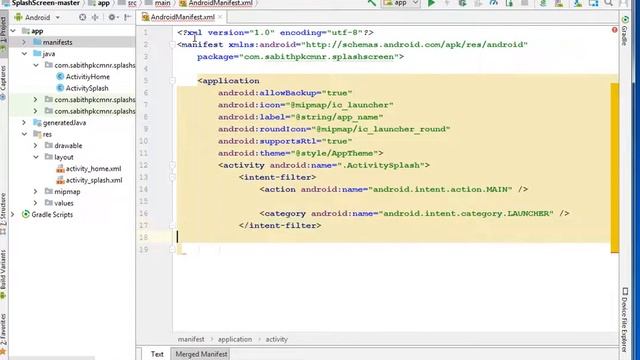Expand the values folder
The width and height of the screenshot is (640, 360).
click(x=36, y=203)
